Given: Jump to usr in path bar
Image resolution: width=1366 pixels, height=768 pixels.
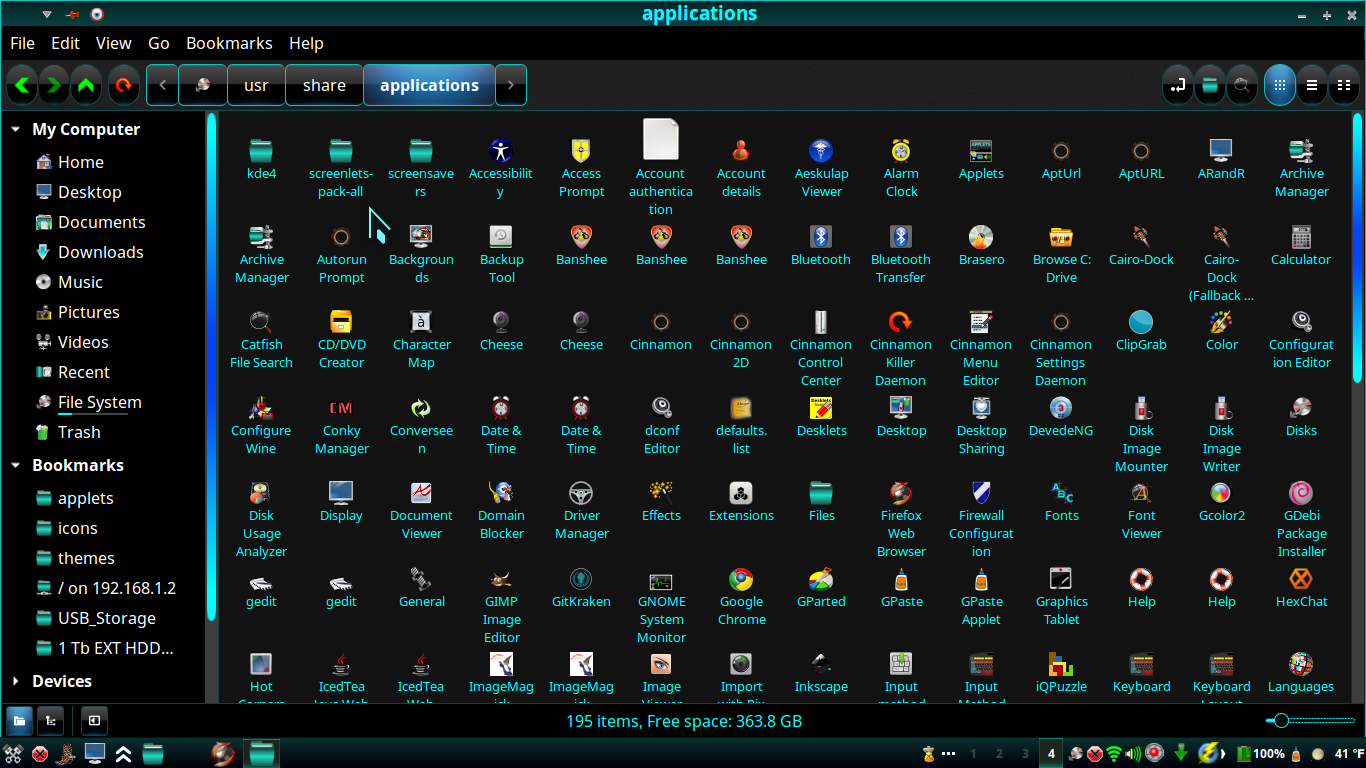Looking at the screenshot, I should 256,85.
